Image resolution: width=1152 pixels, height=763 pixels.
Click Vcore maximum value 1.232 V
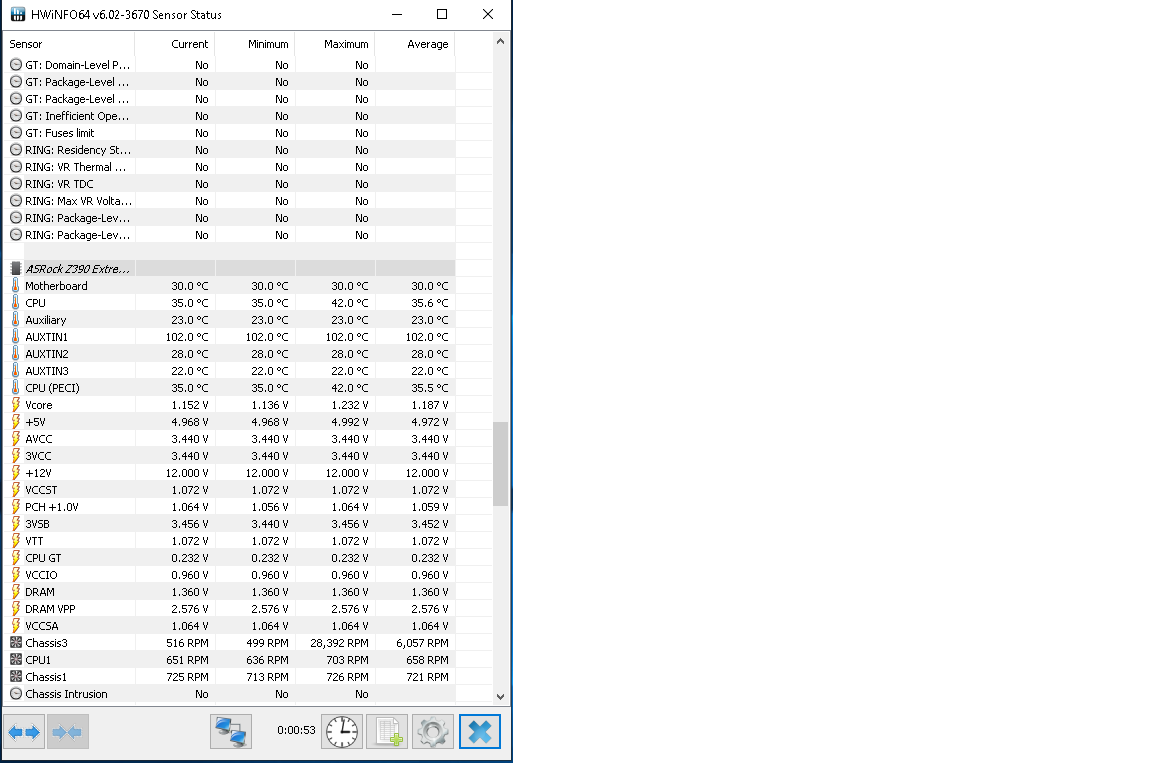pyautogui.click(x=350, y=405)
